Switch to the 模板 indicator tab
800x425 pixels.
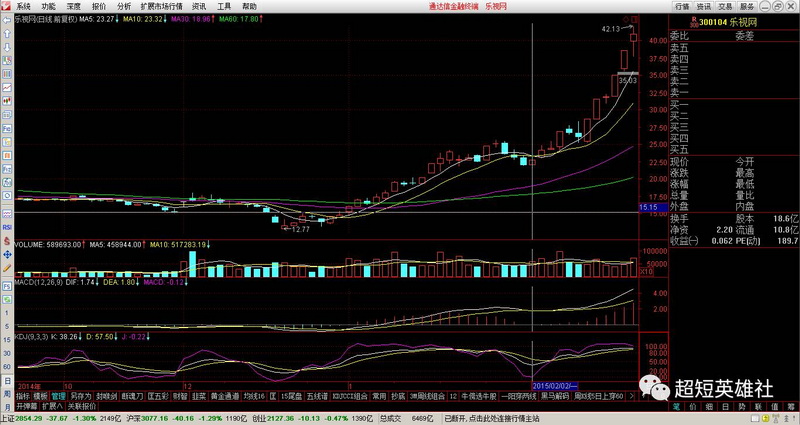tap(40, 396)
